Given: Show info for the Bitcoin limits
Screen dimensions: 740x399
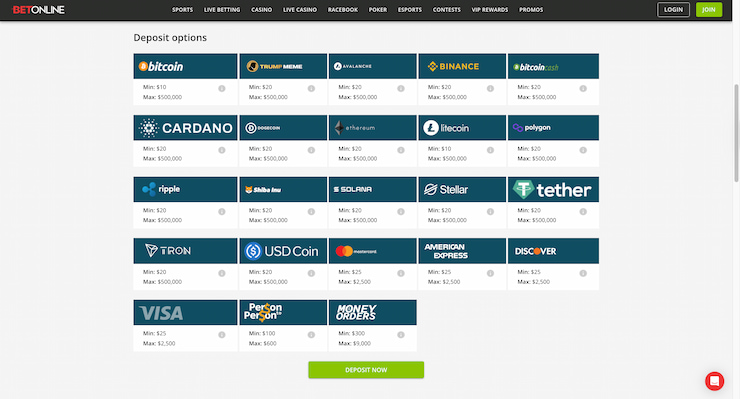Looking at the screenshot, I should pyautogui.click(x=221, y=88).
